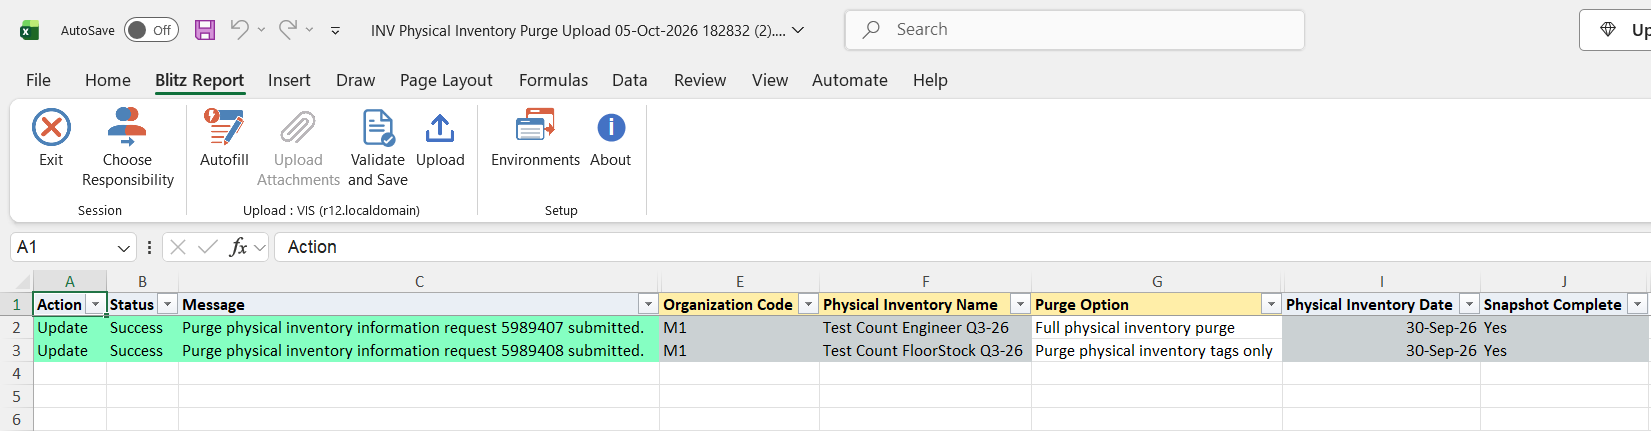1651x431 pixels.
Task: Click Validate and Save
Action: [378, 147]
